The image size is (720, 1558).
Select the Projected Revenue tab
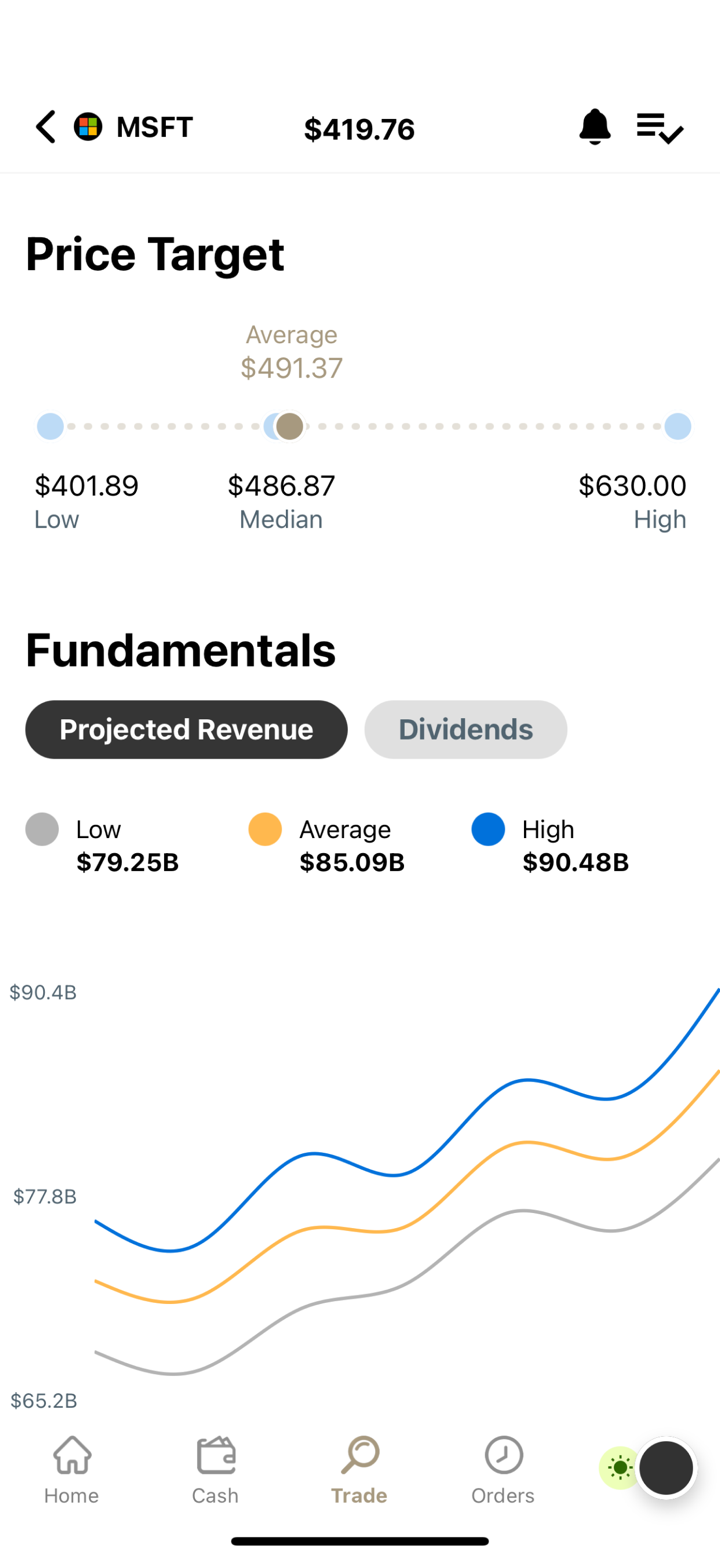[x=186, y=730]
